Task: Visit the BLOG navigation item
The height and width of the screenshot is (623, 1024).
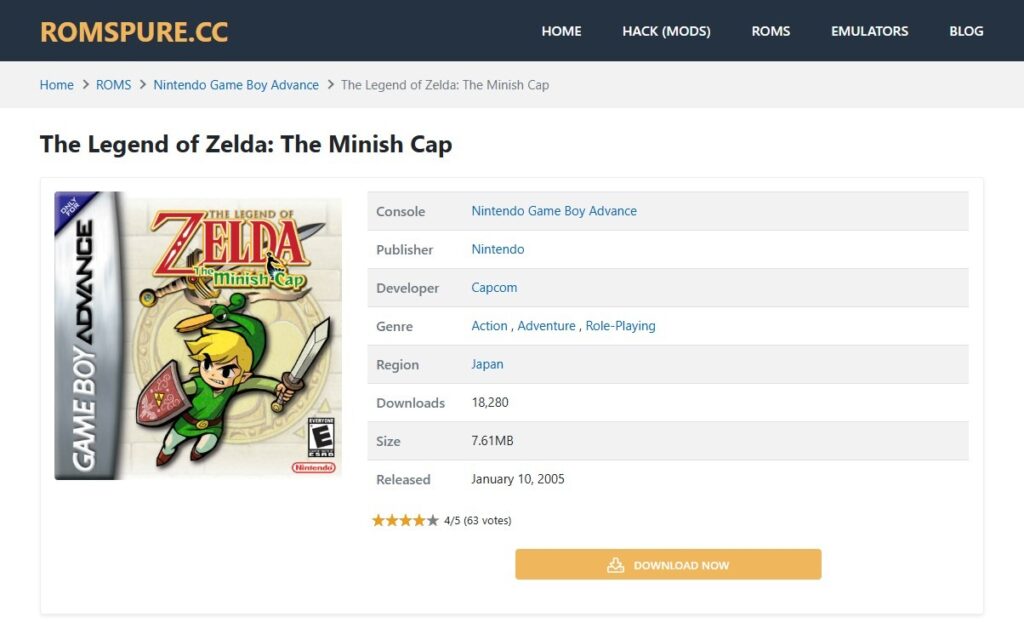Action: click(x=966, y=31)
